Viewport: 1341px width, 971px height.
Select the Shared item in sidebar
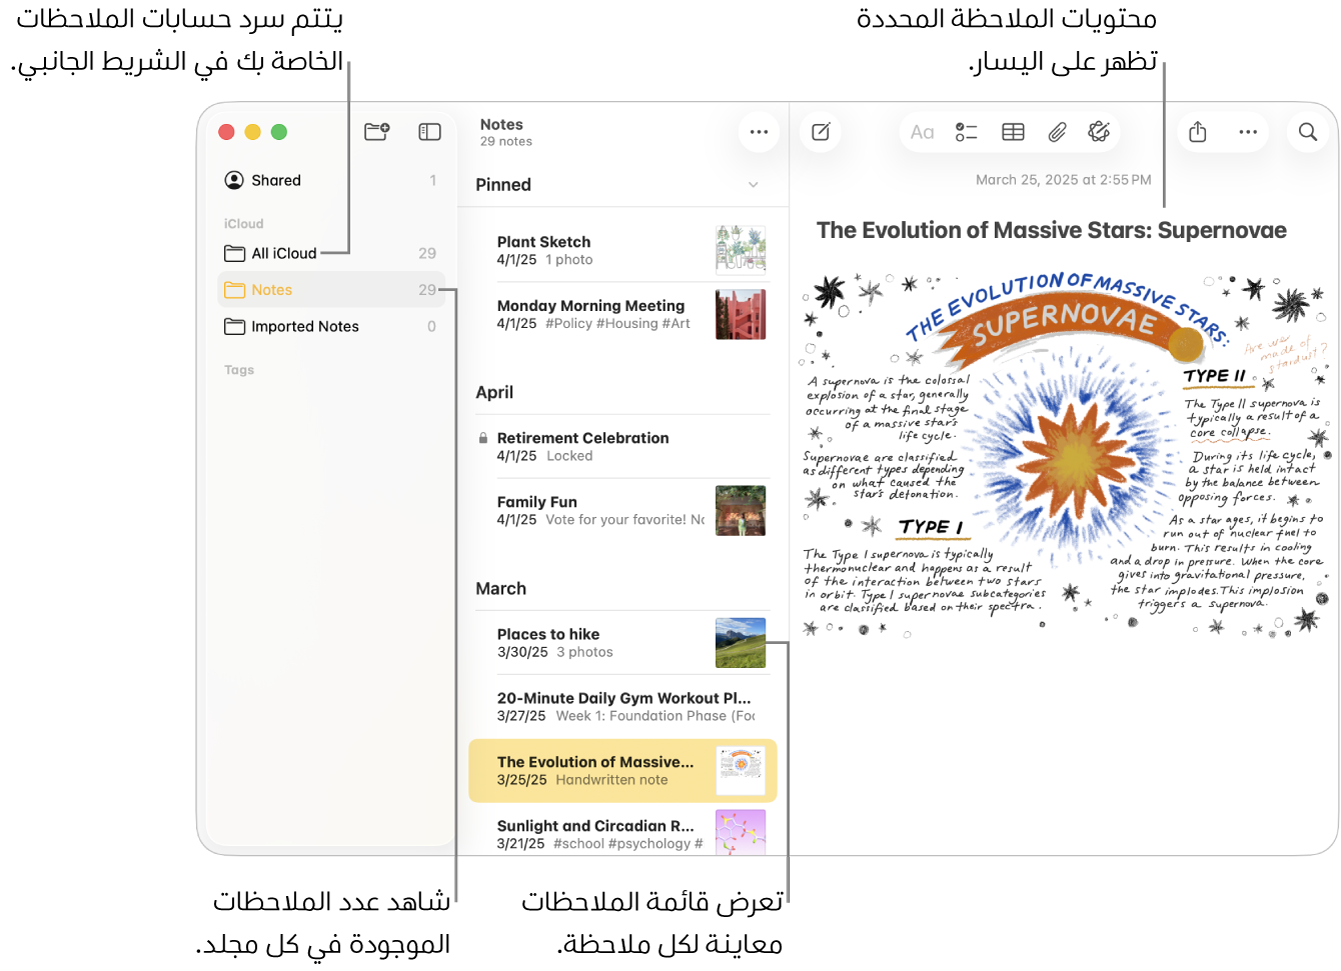tap(331, 180)
